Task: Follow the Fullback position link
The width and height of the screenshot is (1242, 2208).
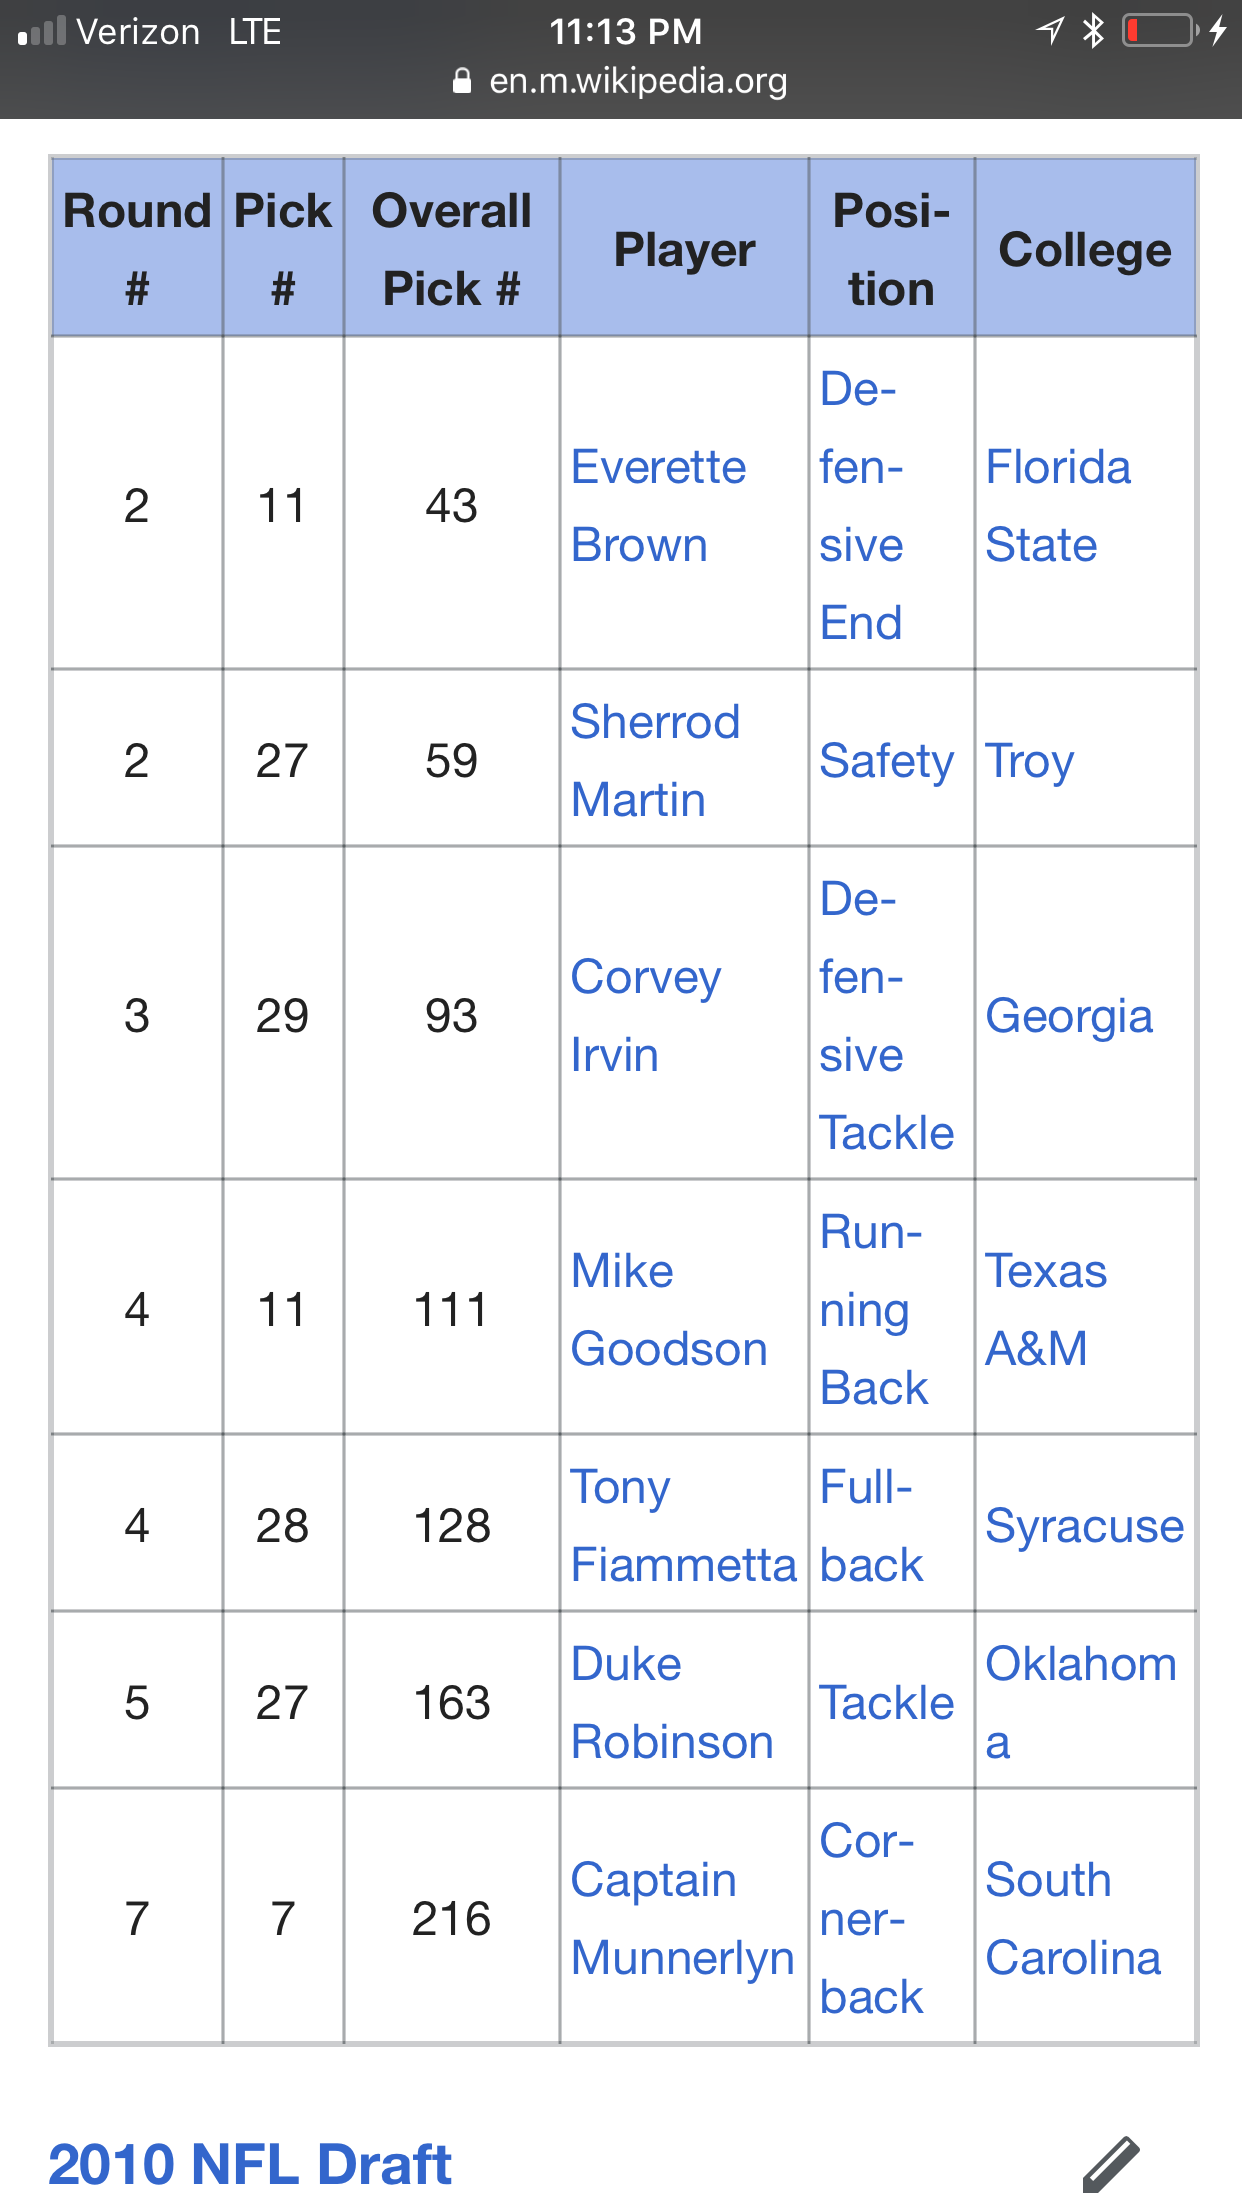Action: (x=871, y=1526)
